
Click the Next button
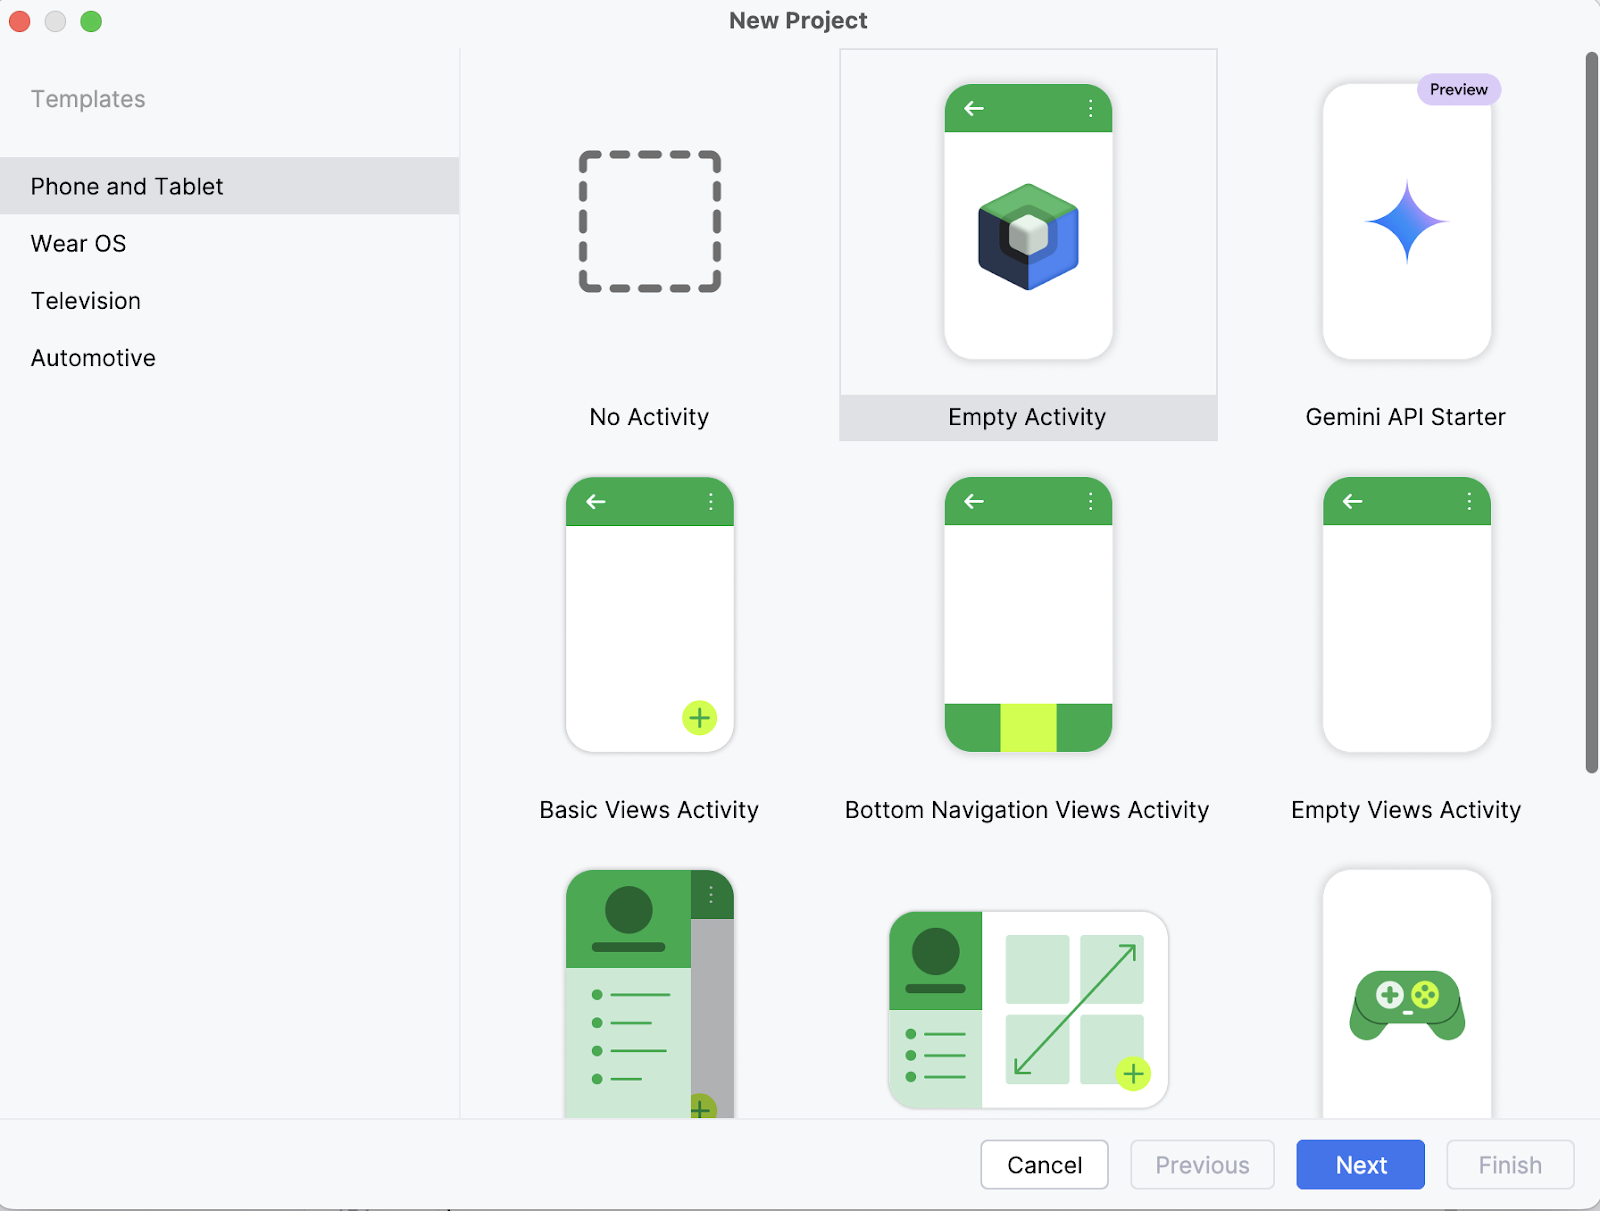pos(1359,1164)
